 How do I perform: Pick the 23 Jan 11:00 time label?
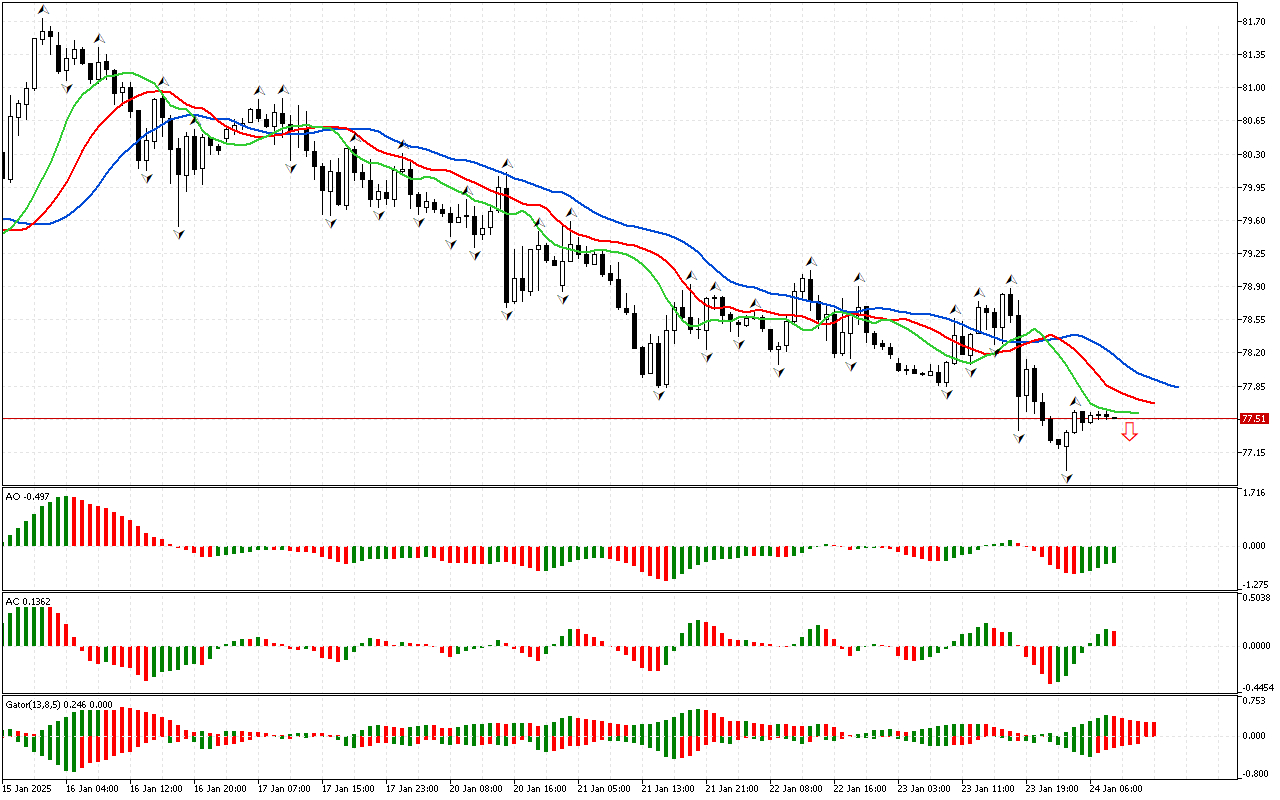coord(988,788)
